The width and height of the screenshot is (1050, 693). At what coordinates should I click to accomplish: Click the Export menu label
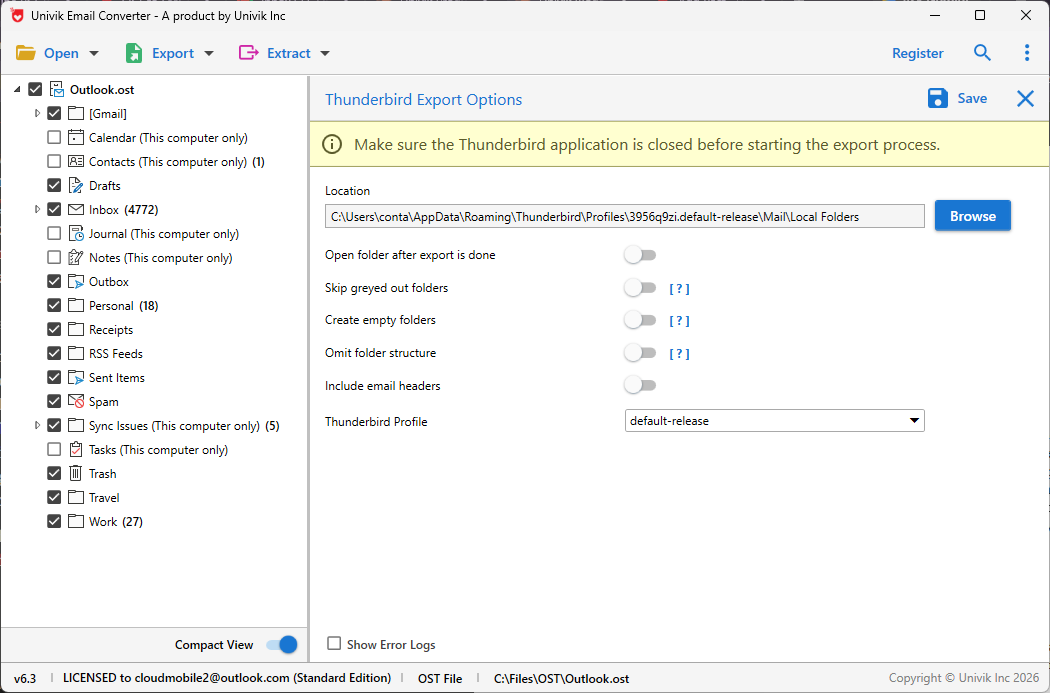coord(173,54)
